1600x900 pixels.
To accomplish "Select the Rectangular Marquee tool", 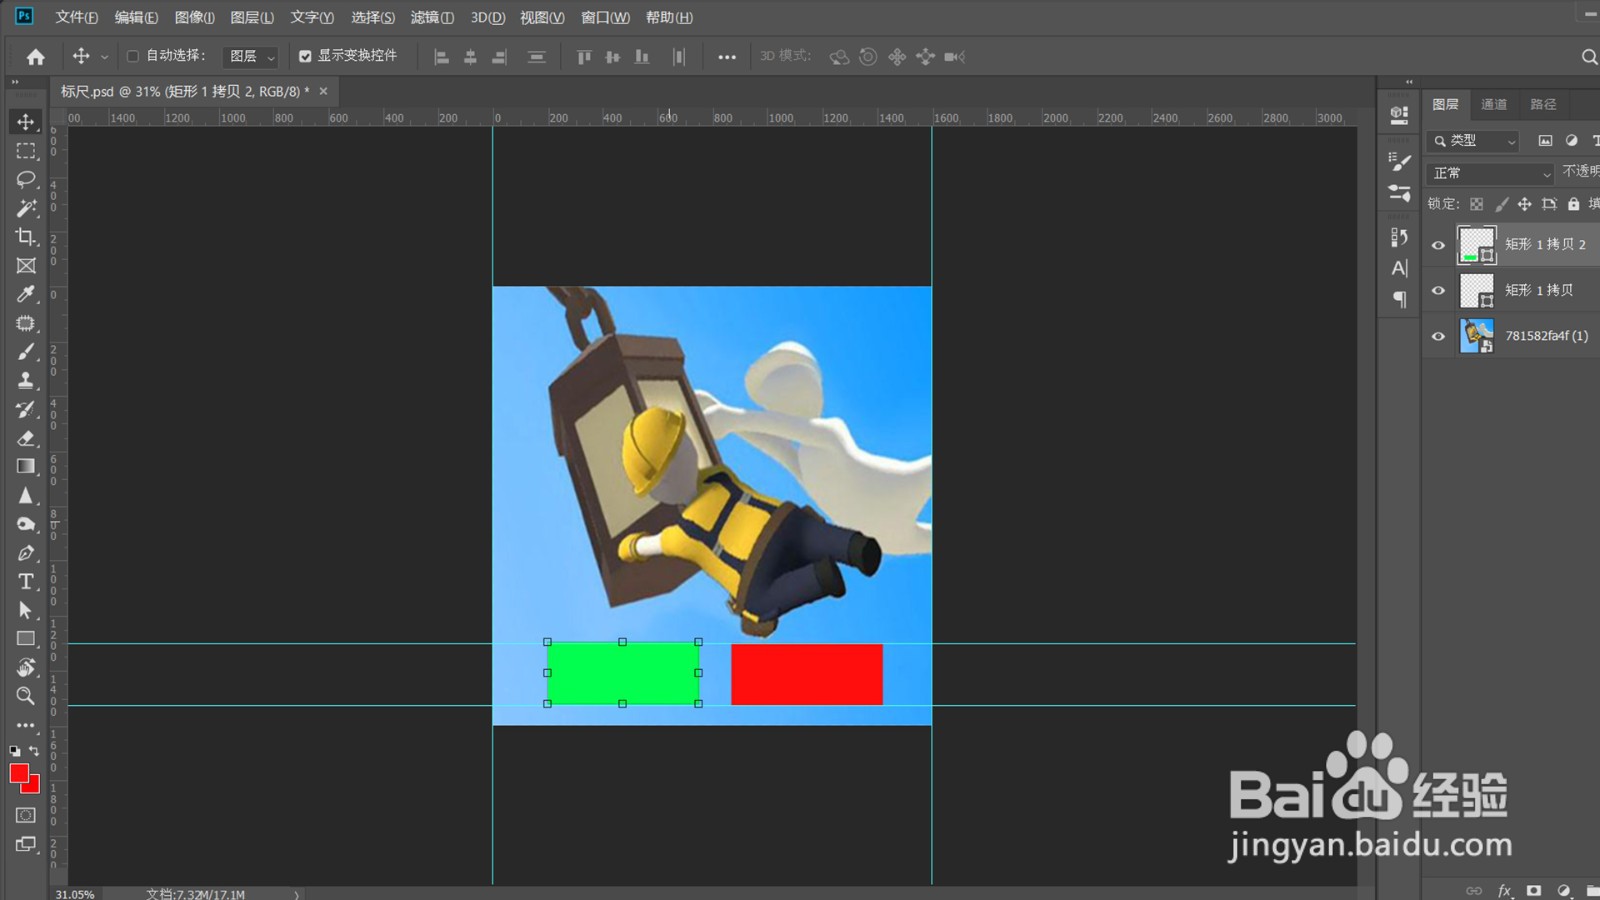I will tap(26, 151).
